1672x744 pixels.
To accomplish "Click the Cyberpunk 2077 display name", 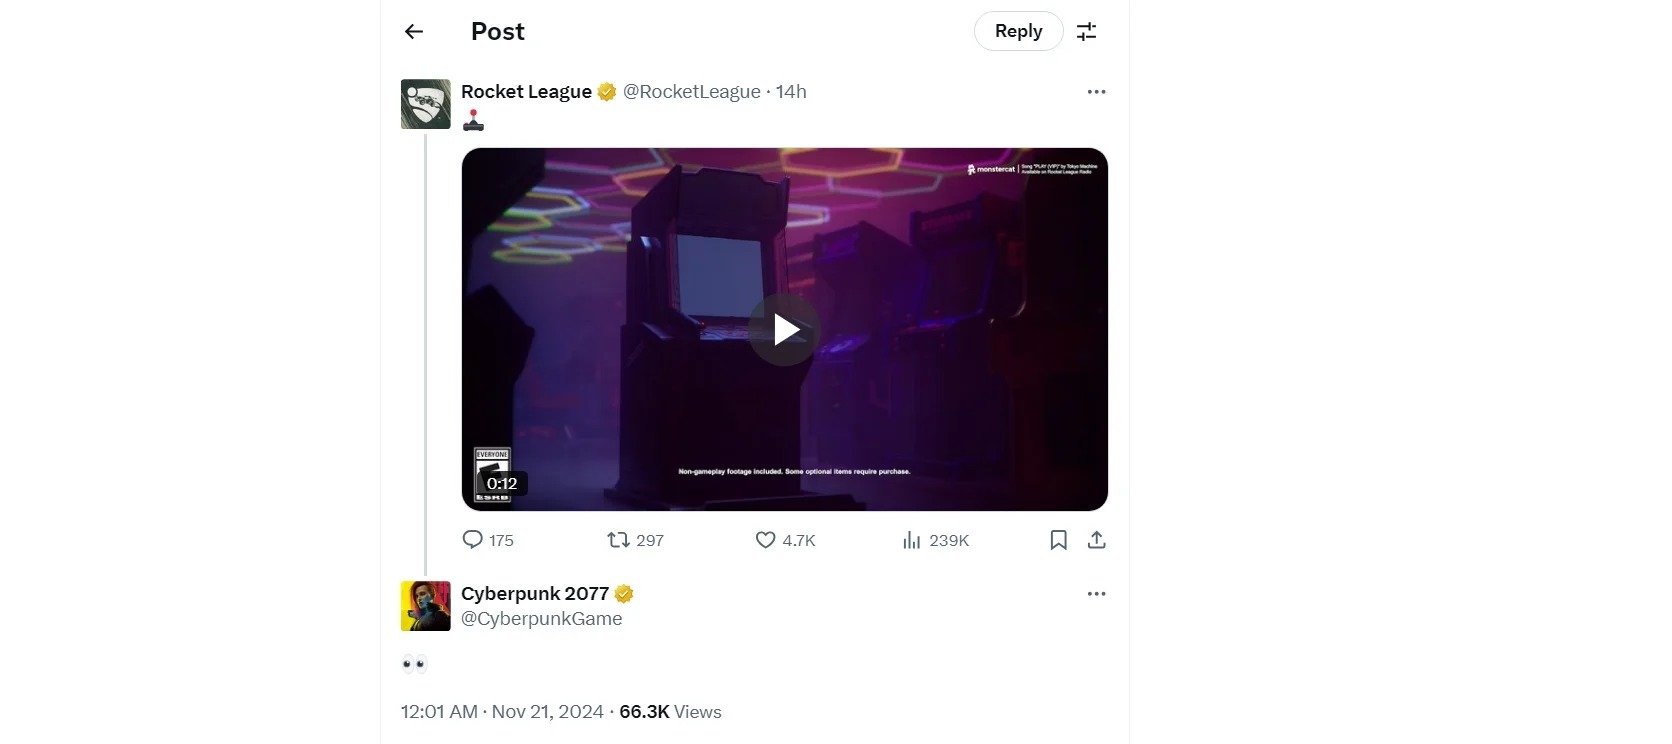I will (x=535, y=594).
